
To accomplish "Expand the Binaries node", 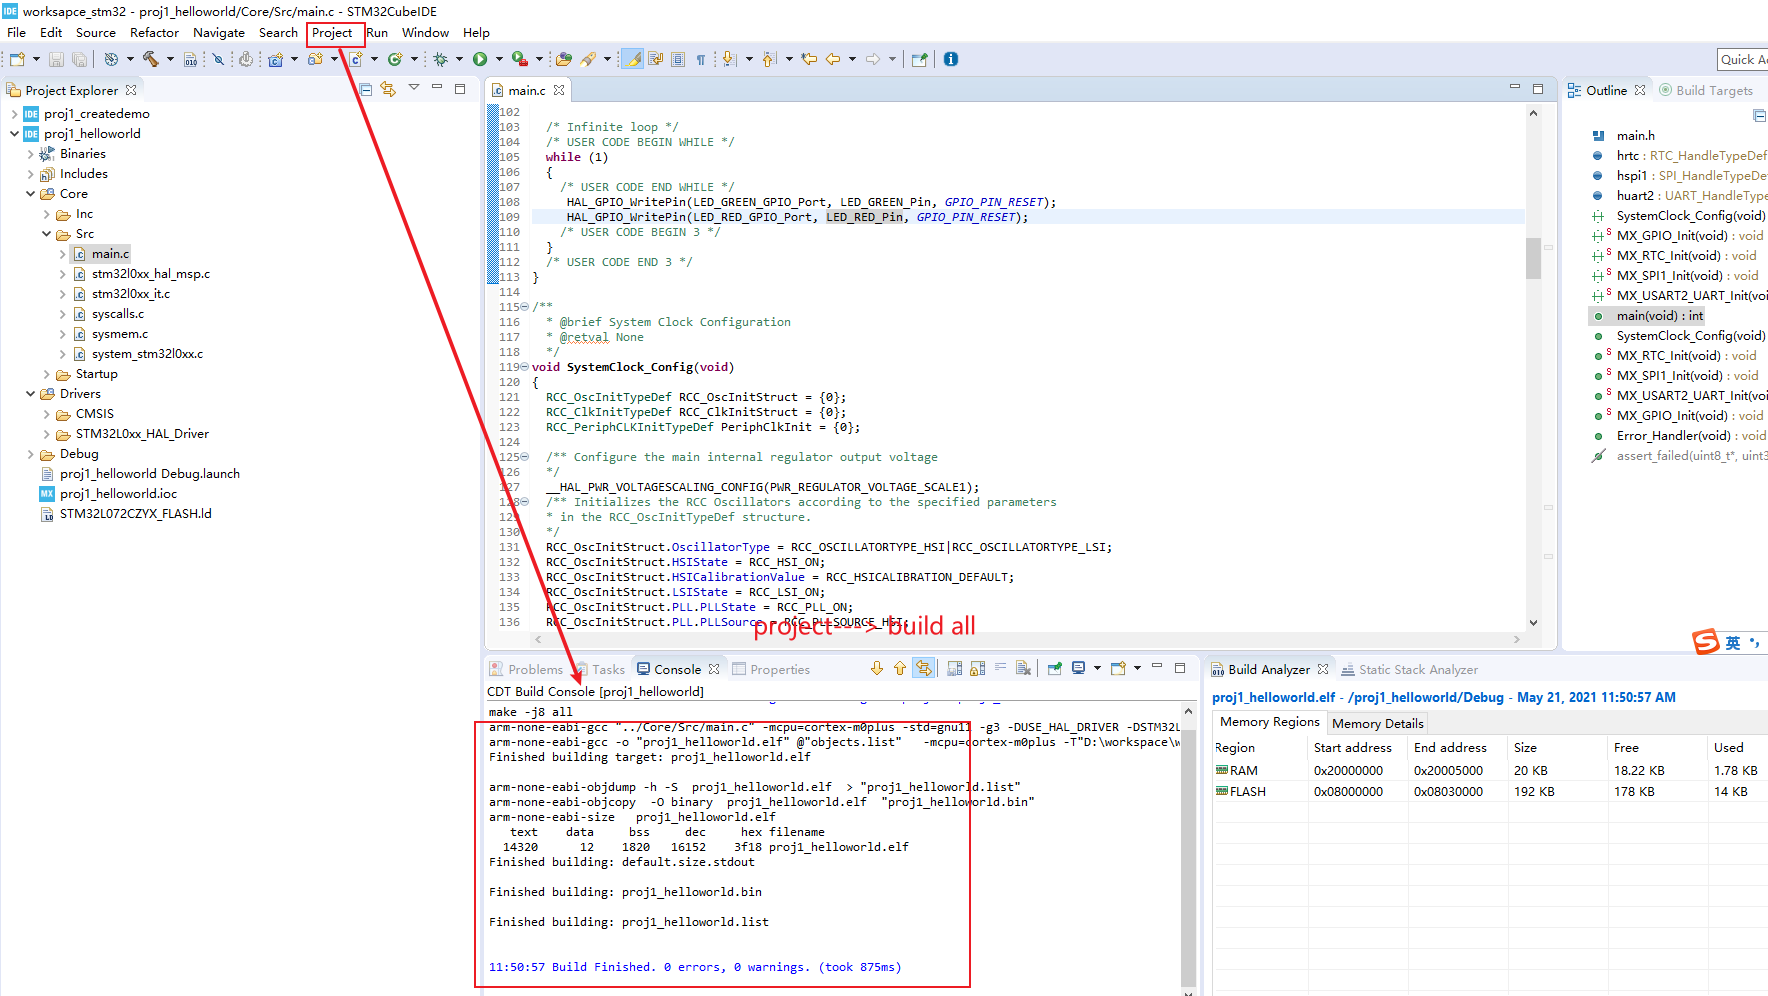I will [30, 153].
